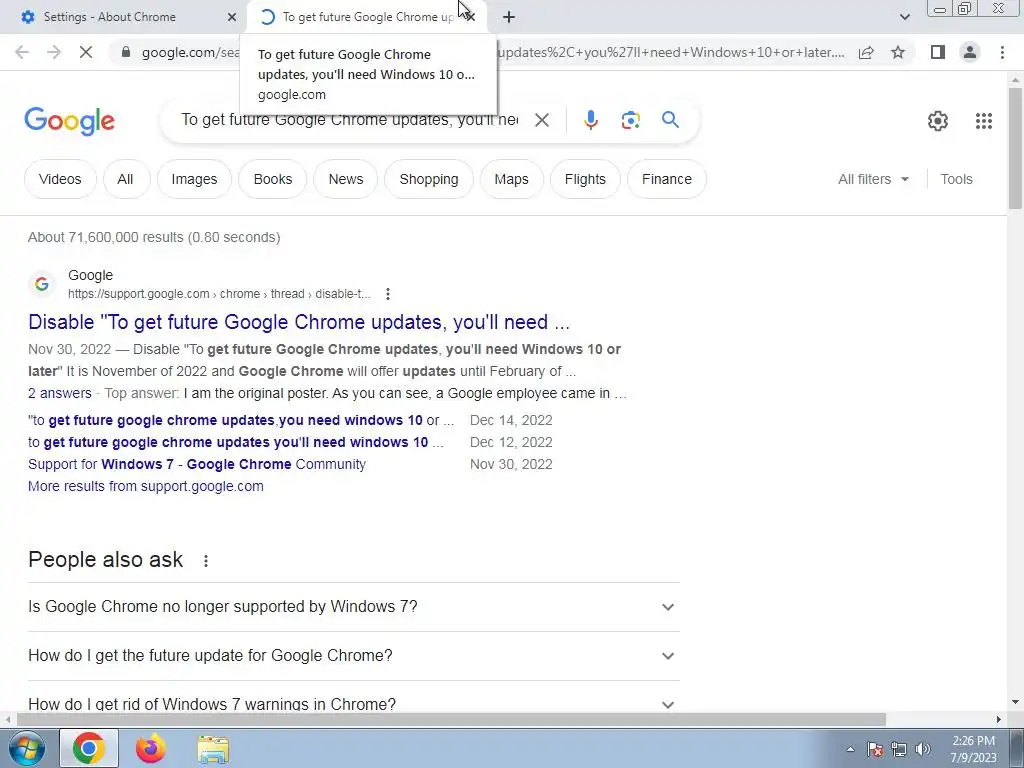
Task: Show hidden system tray icons
Action: (x=850, y=749)
